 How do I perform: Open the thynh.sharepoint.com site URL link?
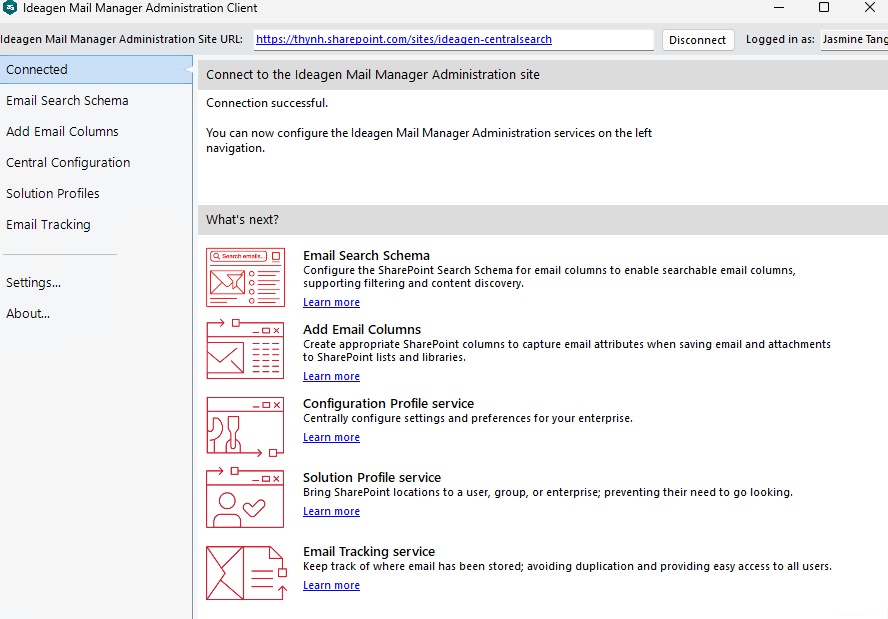click(404, 39)
